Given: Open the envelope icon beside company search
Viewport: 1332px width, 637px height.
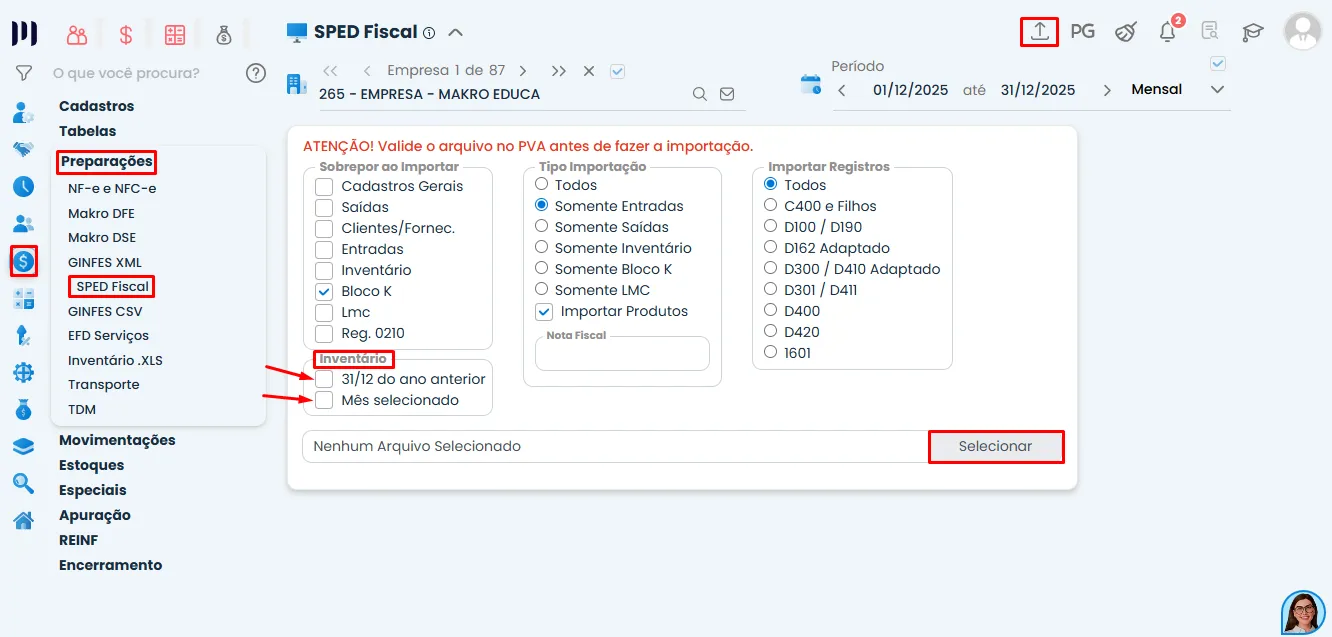Looking at the screenshot, I should [727, 93].
